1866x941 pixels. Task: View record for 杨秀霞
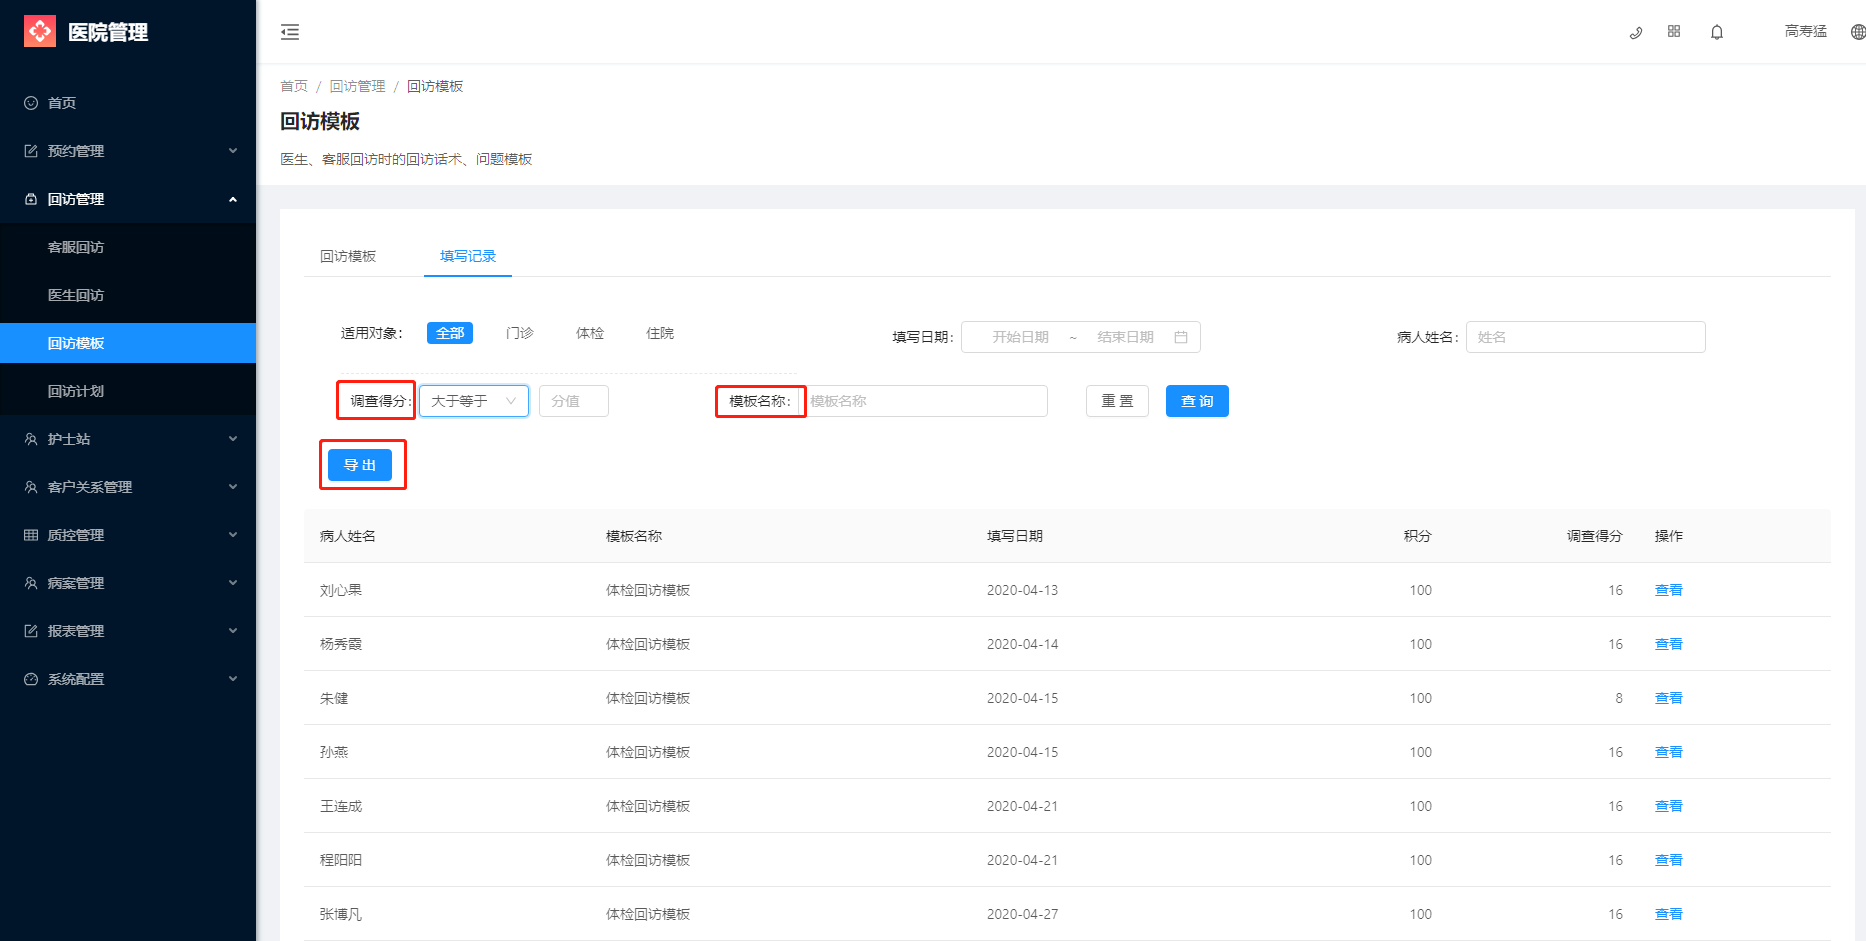point(1668,644)
